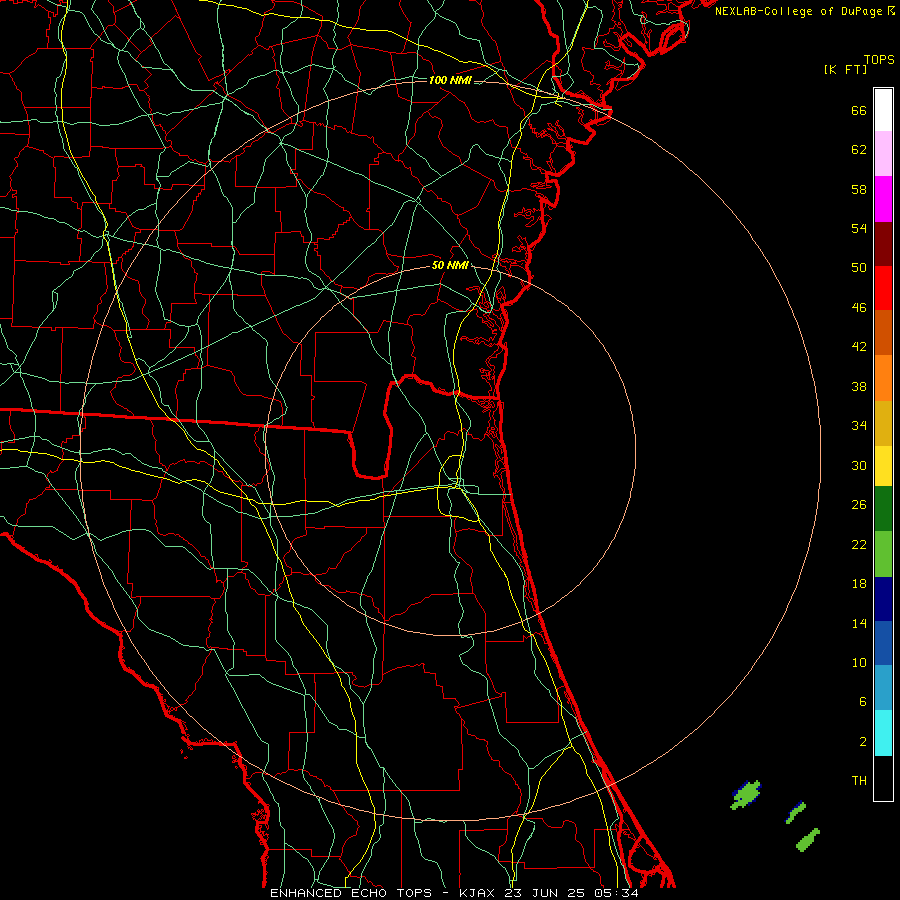The width and height of the screenshot is (900, 900).
Task: Click the navy blue legend swatch
Action: tap(883, 599)
